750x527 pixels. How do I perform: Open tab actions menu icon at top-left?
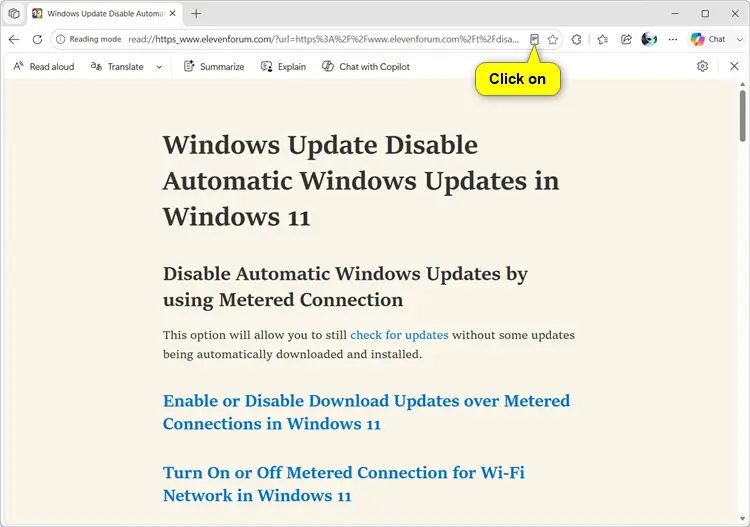(14, 13)
